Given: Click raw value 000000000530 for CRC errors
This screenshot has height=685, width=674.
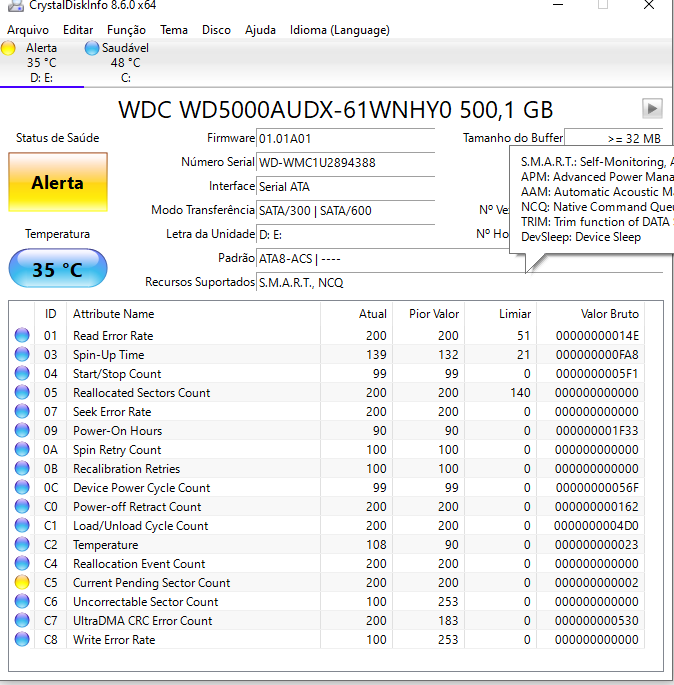Looking at the screenshot, I should pos(597,621).
